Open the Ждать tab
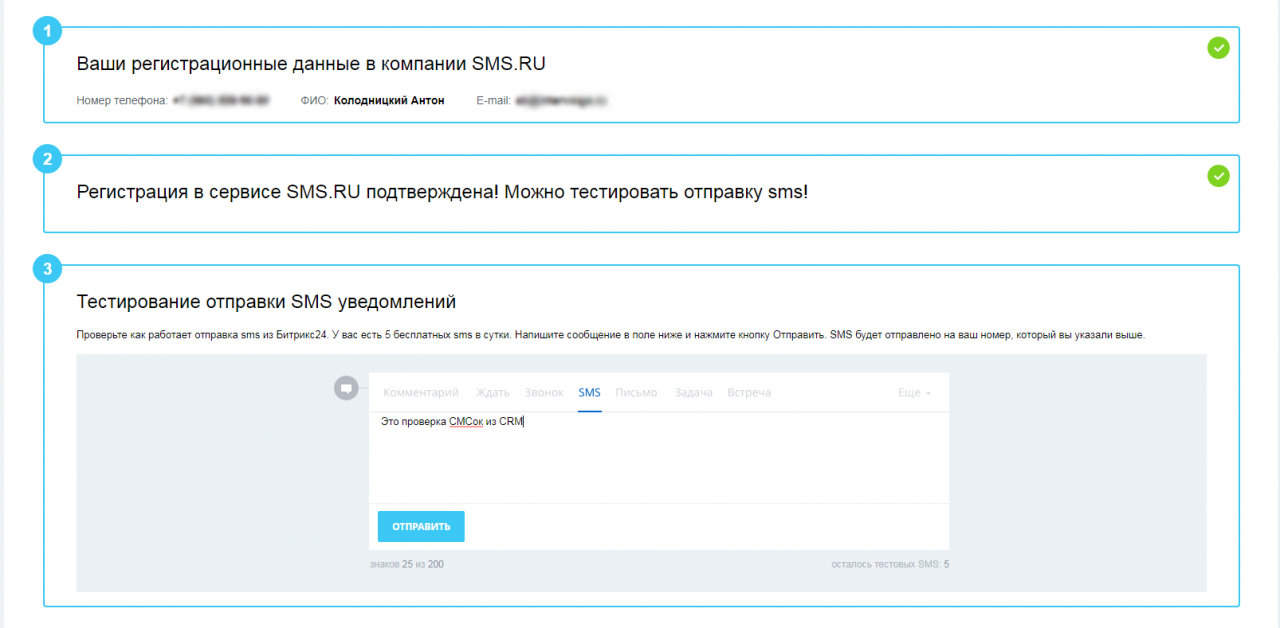This screenshot has height=628, width=1280. [x=493, y=393]
